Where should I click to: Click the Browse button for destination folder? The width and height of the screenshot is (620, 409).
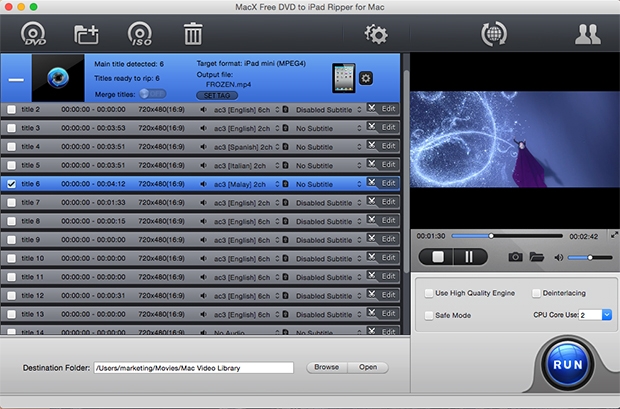click(x=326, y=367)
